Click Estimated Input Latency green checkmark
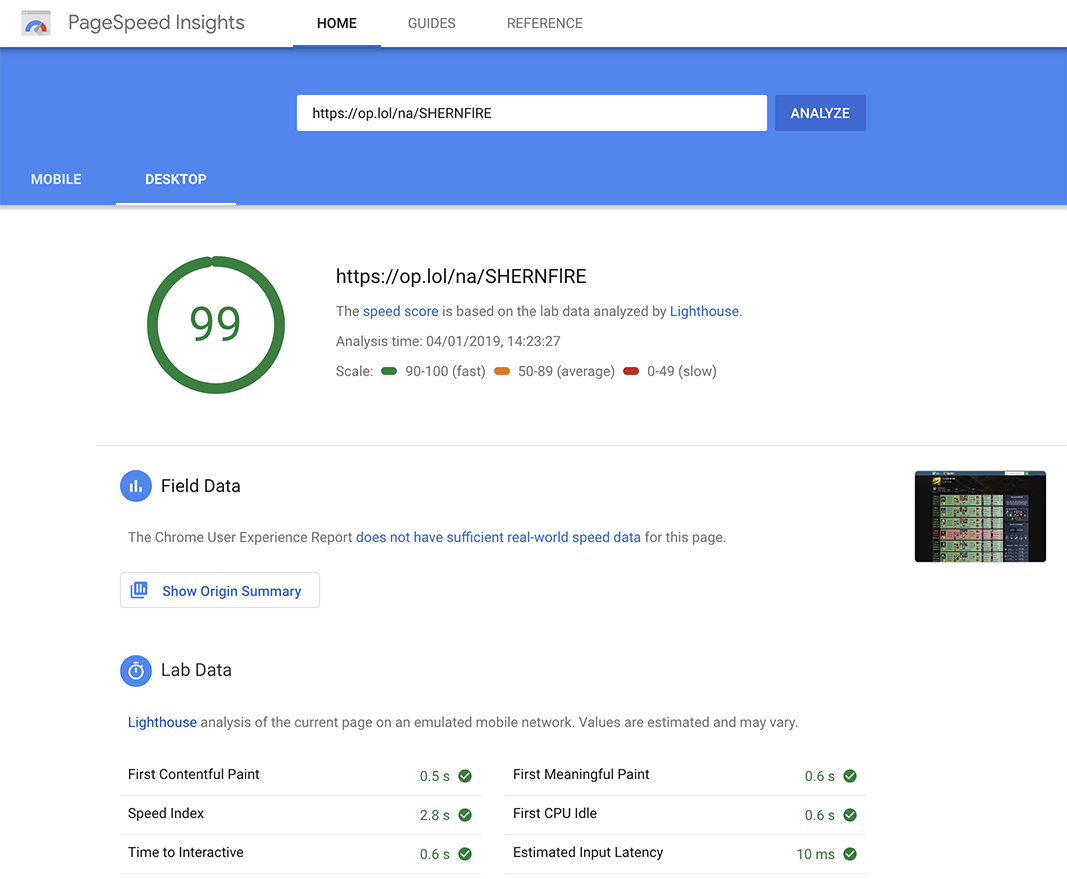 click(x=850, y=854)
